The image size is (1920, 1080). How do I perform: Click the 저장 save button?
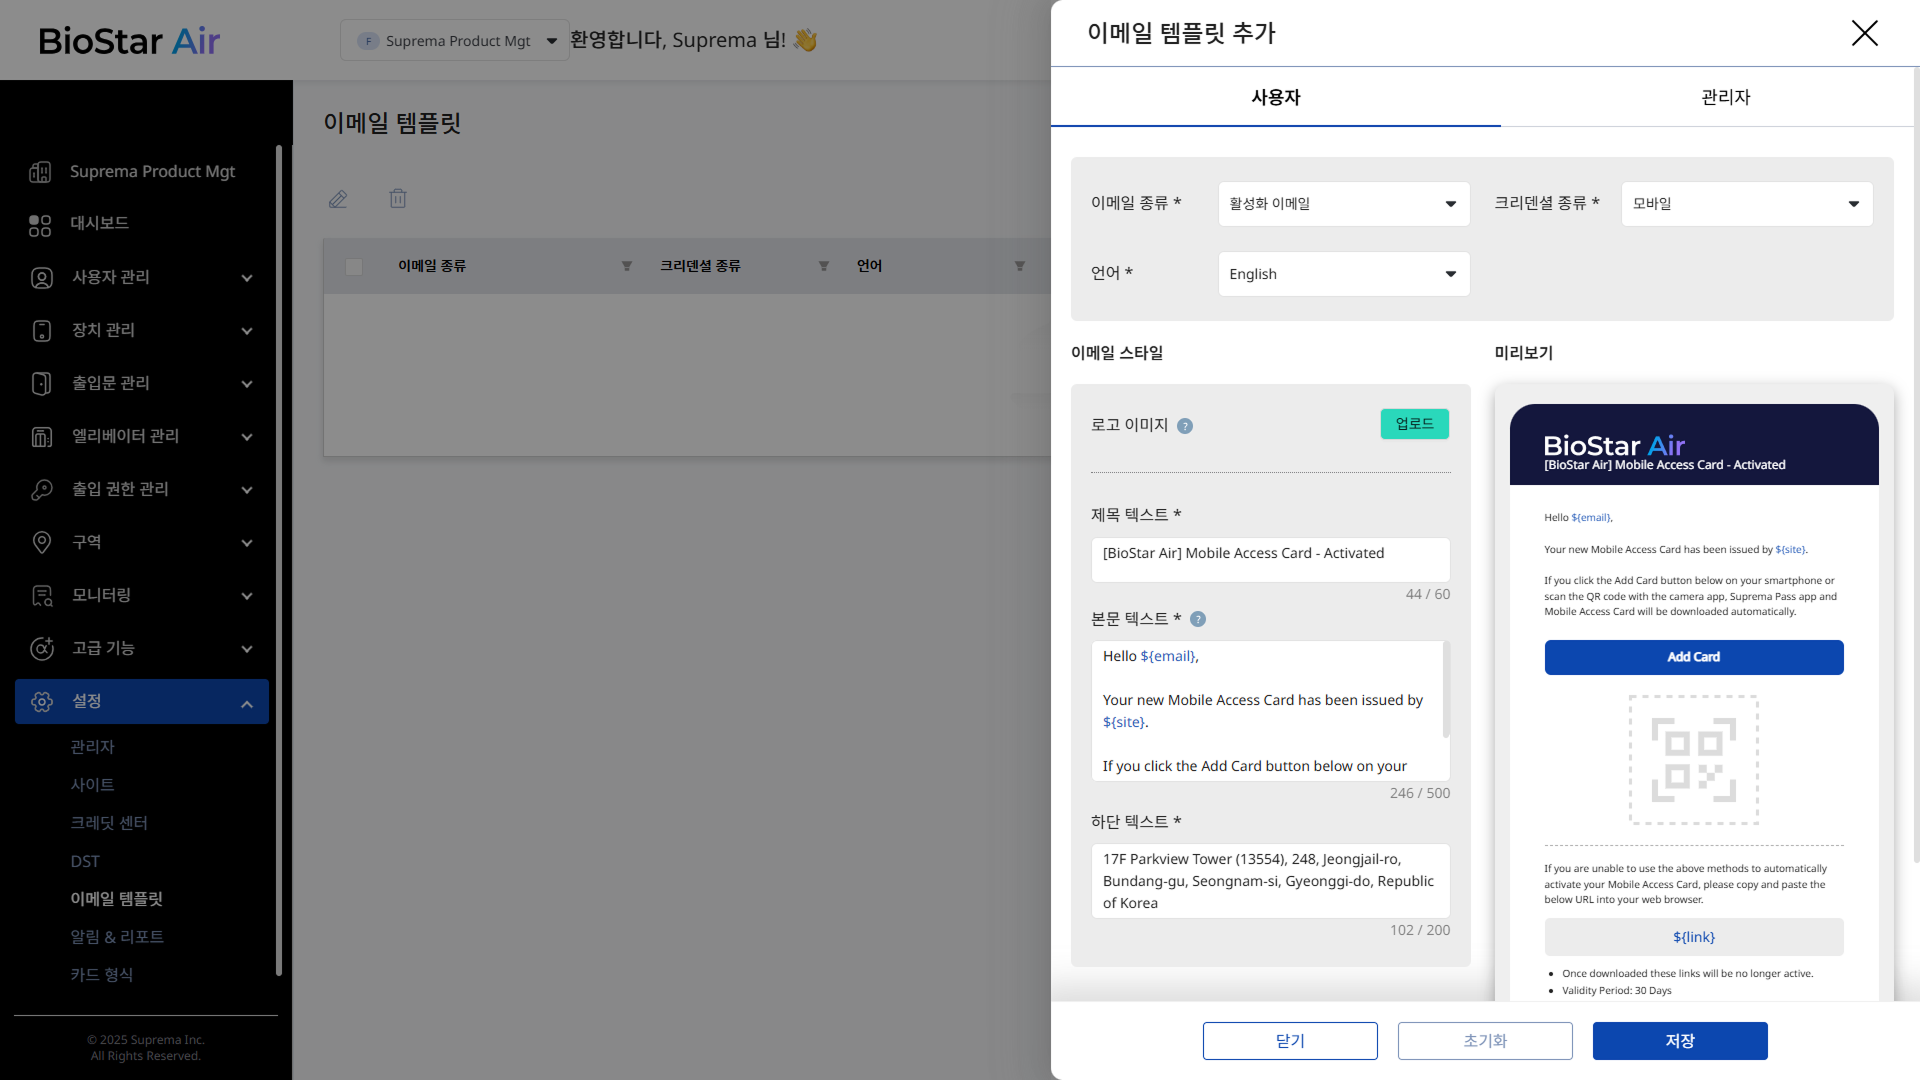tap(1679, 1041)
